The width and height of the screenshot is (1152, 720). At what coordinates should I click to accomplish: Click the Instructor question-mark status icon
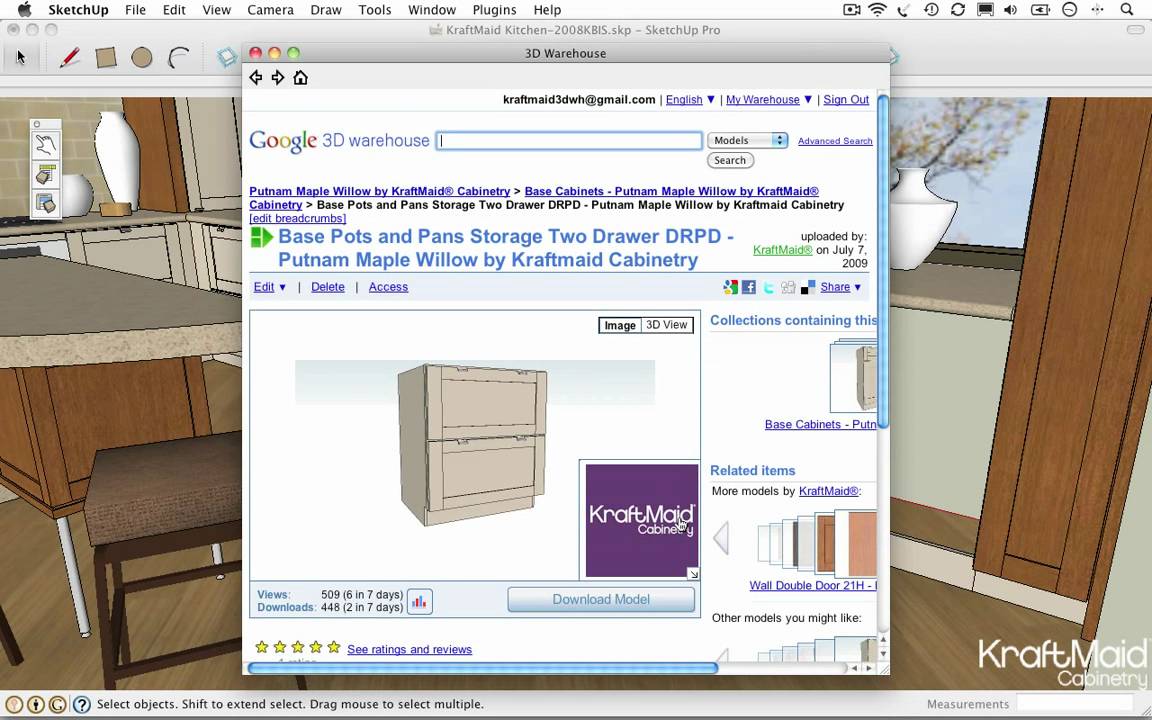[x=82, y=705]
